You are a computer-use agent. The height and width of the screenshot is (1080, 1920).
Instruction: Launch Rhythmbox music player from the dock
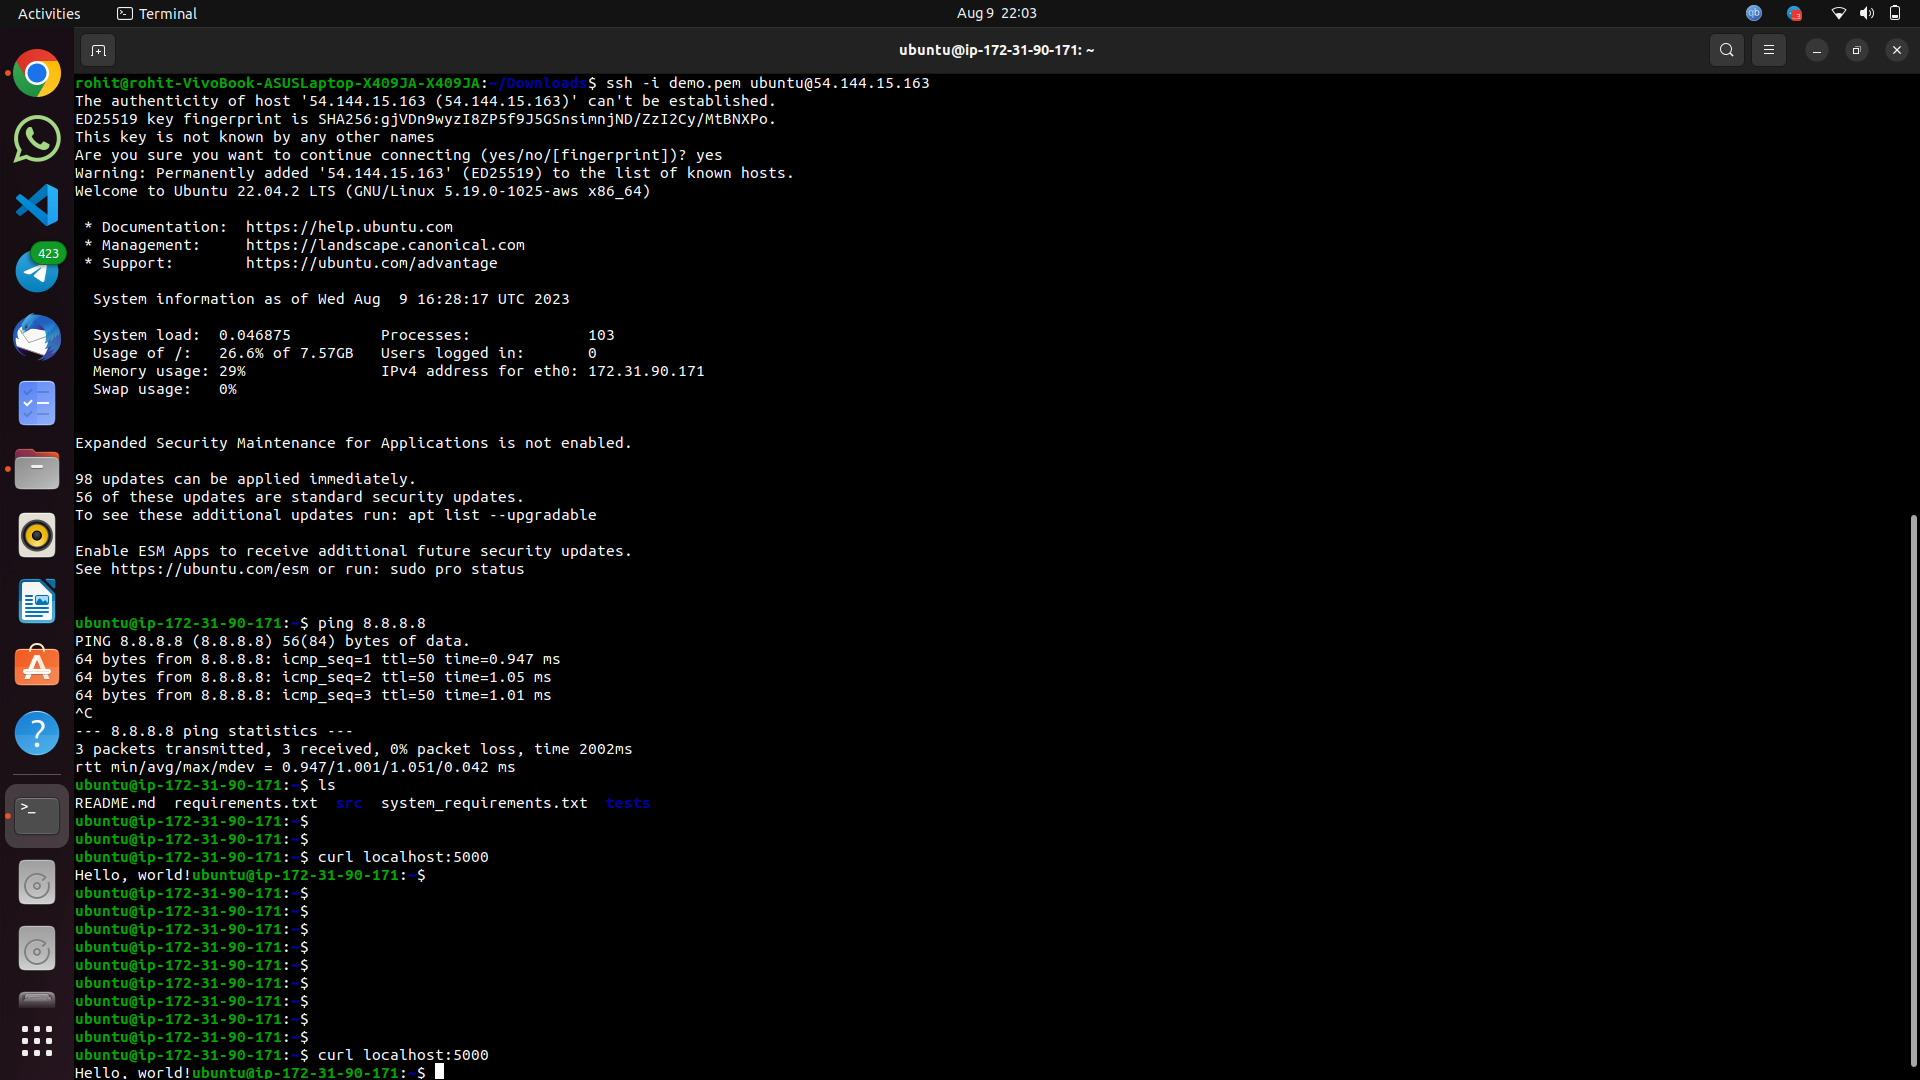point(36,536)
